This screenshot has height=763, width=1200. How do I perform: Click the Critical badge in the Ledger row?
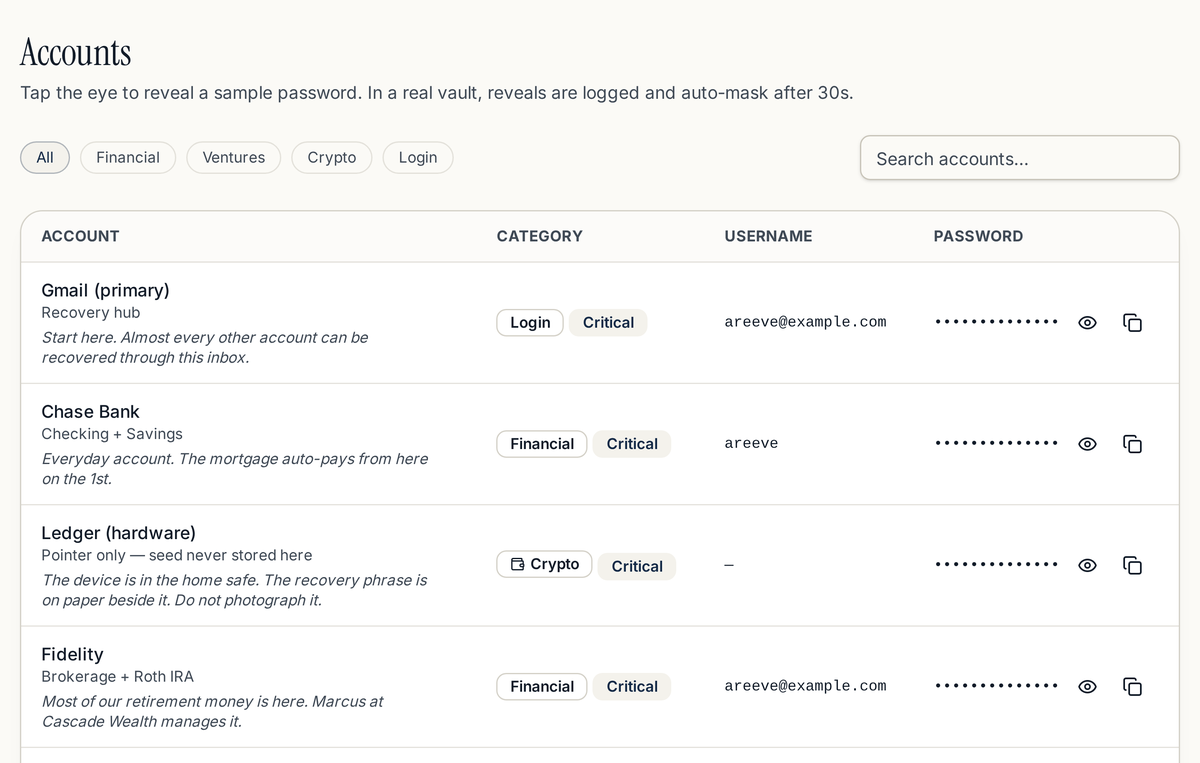click(637, 566)
